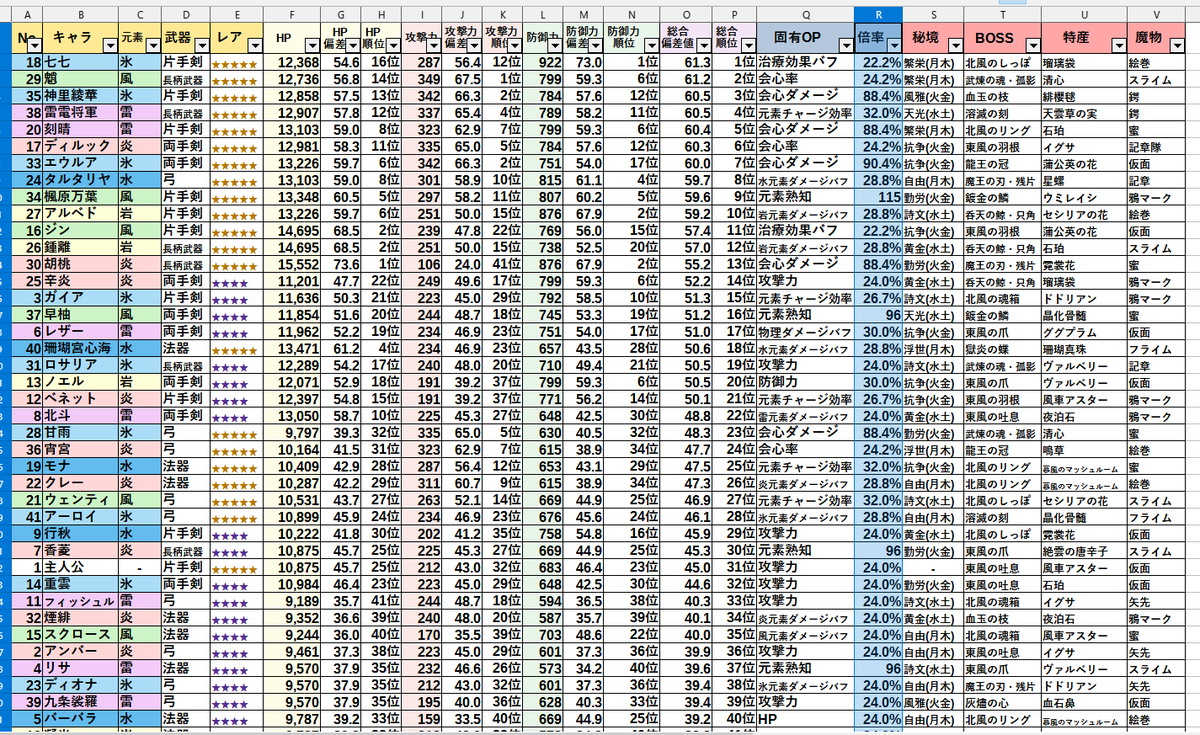Select the 九条裟羅 name cell
1200x735 pixels.
click(x=81, y=703)
